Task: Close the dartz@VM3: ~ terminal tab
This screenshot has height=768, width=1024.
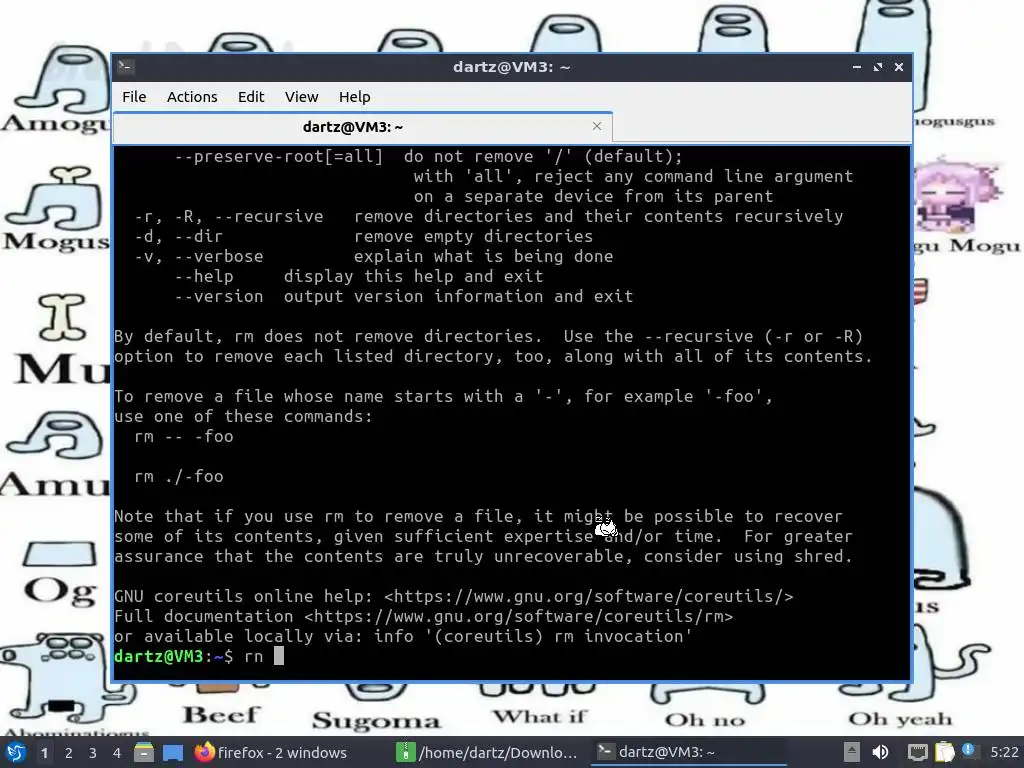Action: [596, 126]
